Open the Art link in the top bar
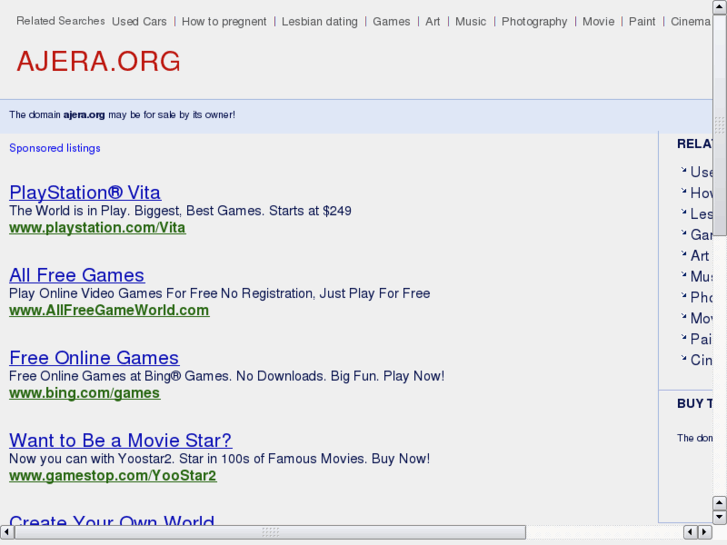Viewport: 727px width, 545px height. tap(433, 21)
